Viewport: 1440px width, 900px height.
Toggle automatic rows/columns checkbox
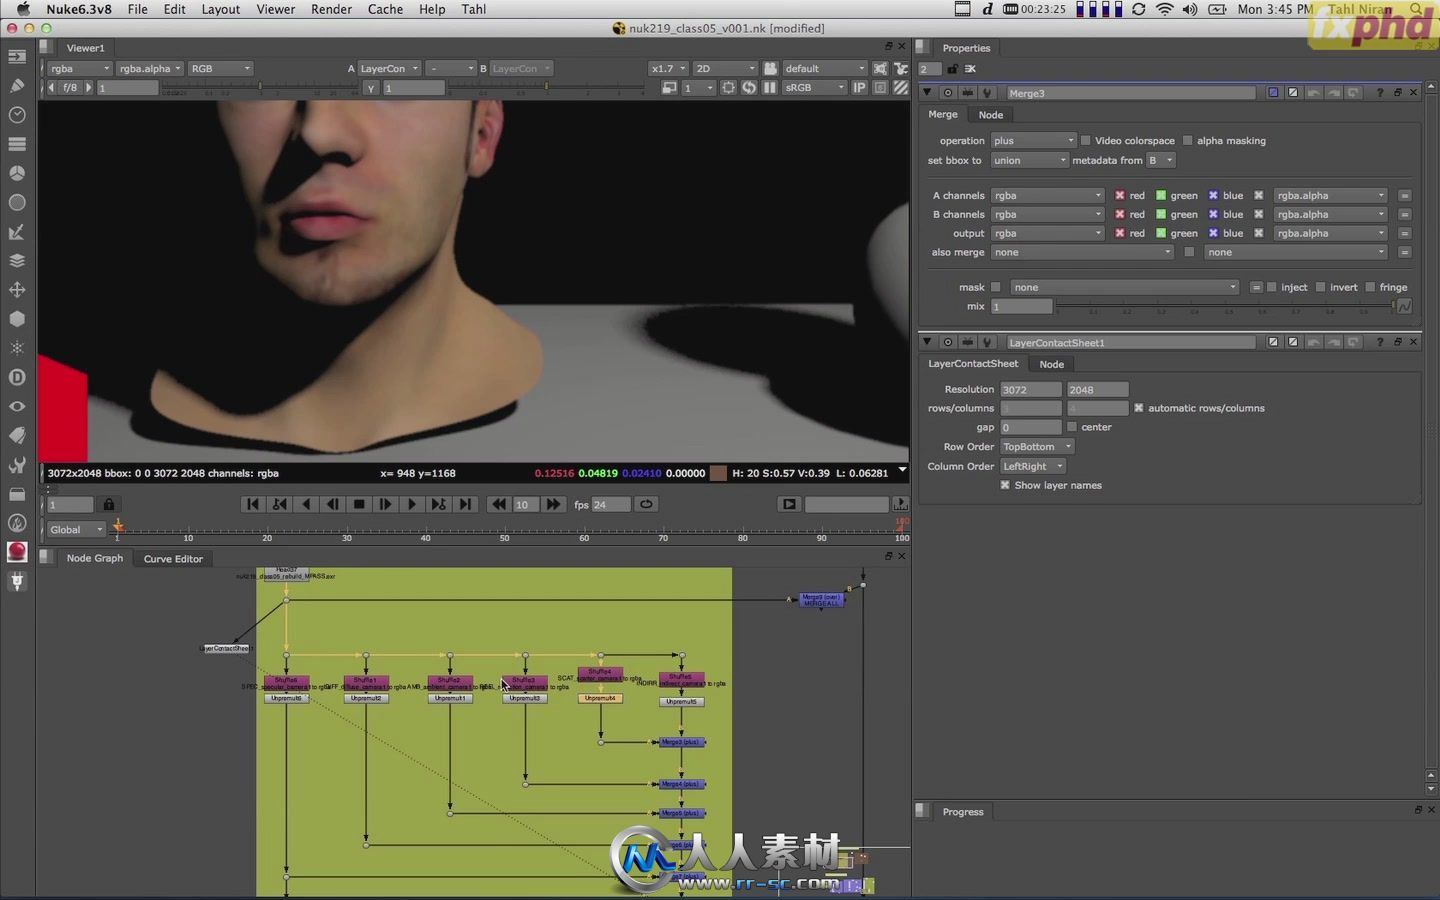tap(1139, 408)
